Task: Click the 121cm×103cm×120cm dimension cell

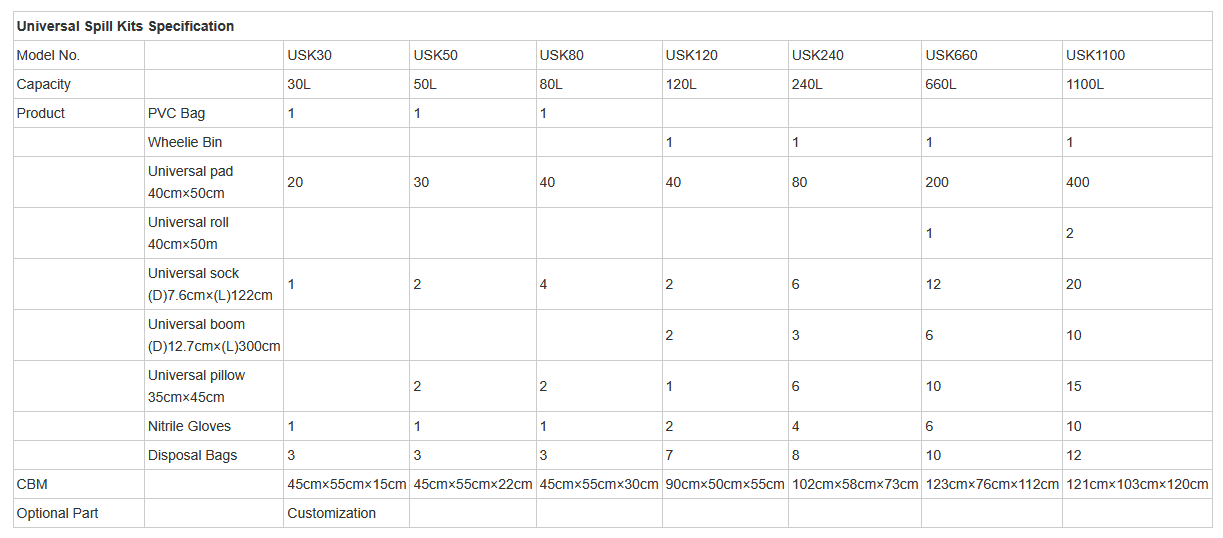Action: click(1137, 484)
